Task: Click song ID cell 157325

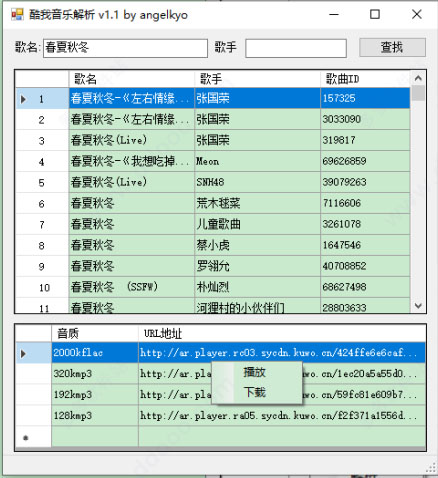Action: pos(365,98)
